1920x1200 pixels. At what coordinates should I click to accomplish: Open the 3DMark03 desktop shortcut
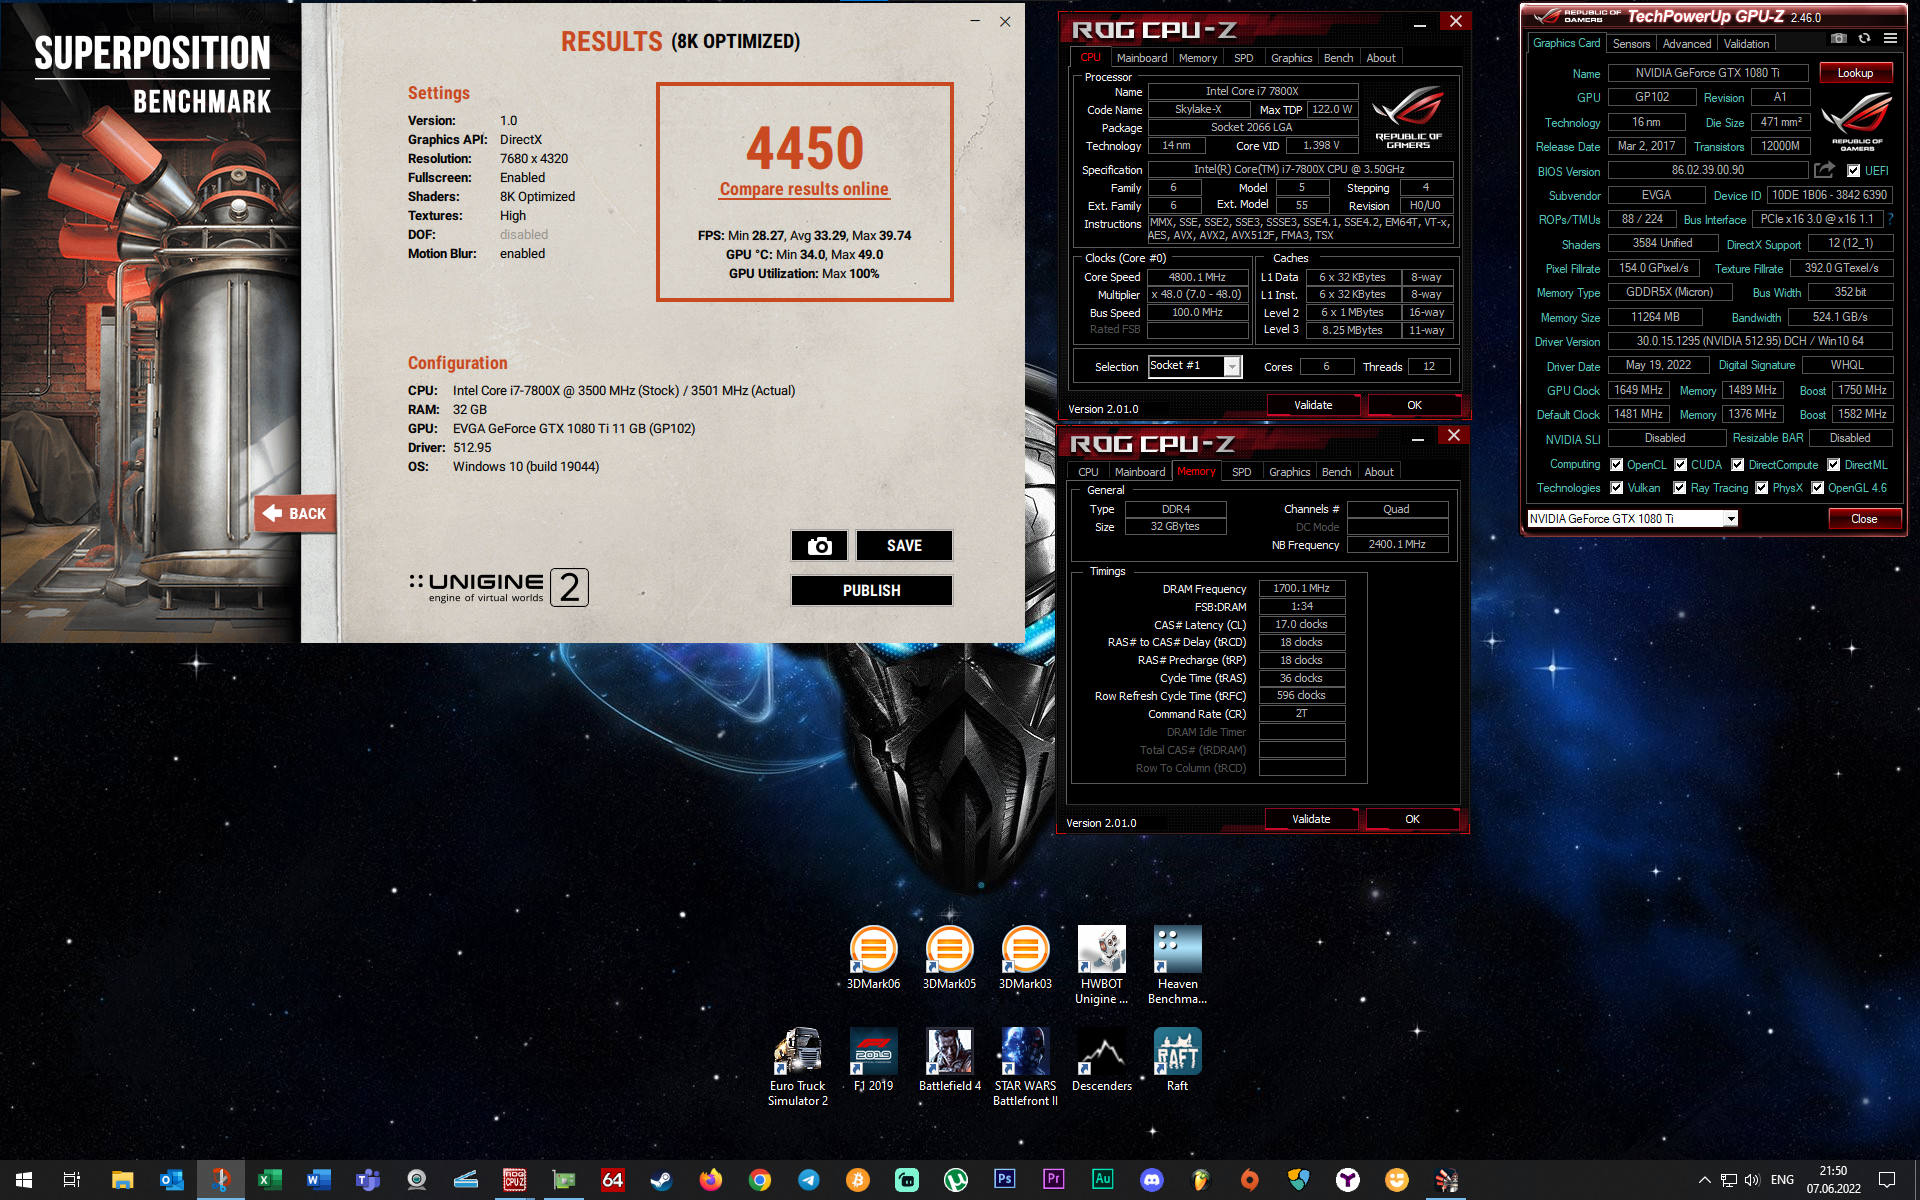click(1025, 958)
